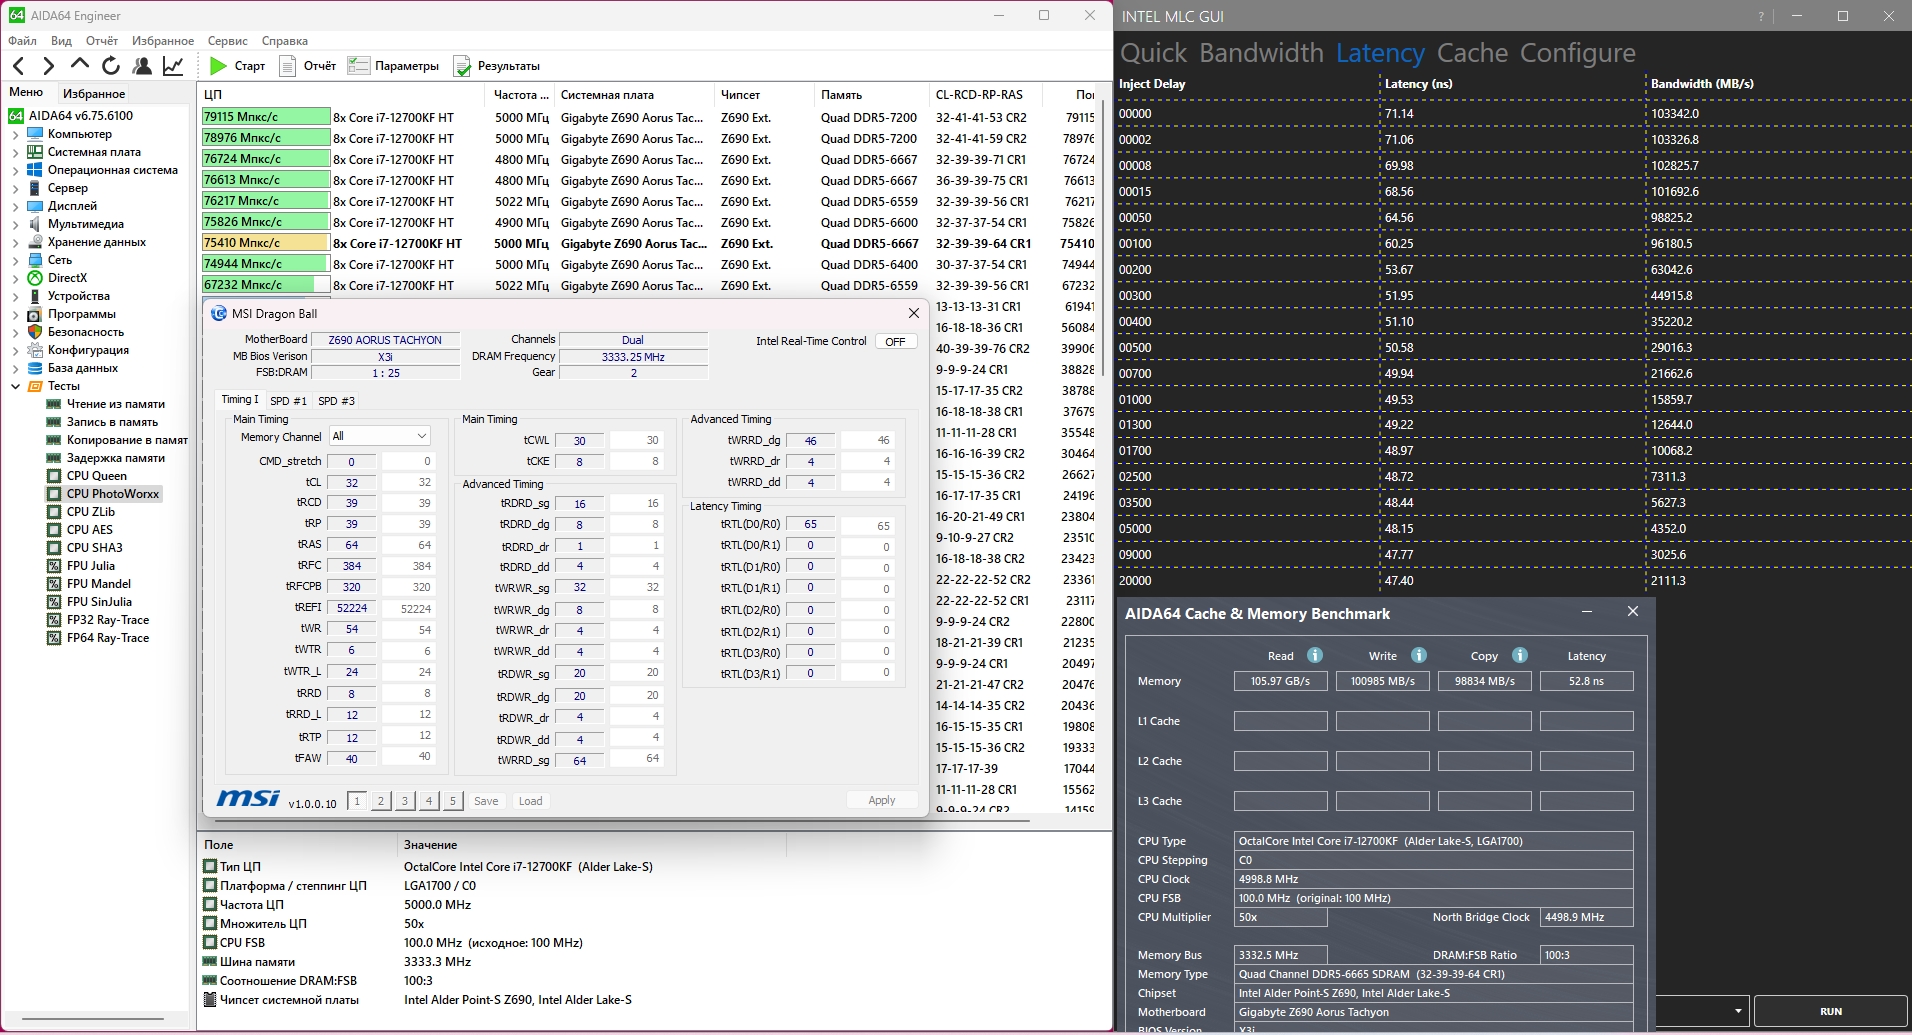Switch to the SPD #1 tab
1912x1035 pixels.
[x=288, y=401]
